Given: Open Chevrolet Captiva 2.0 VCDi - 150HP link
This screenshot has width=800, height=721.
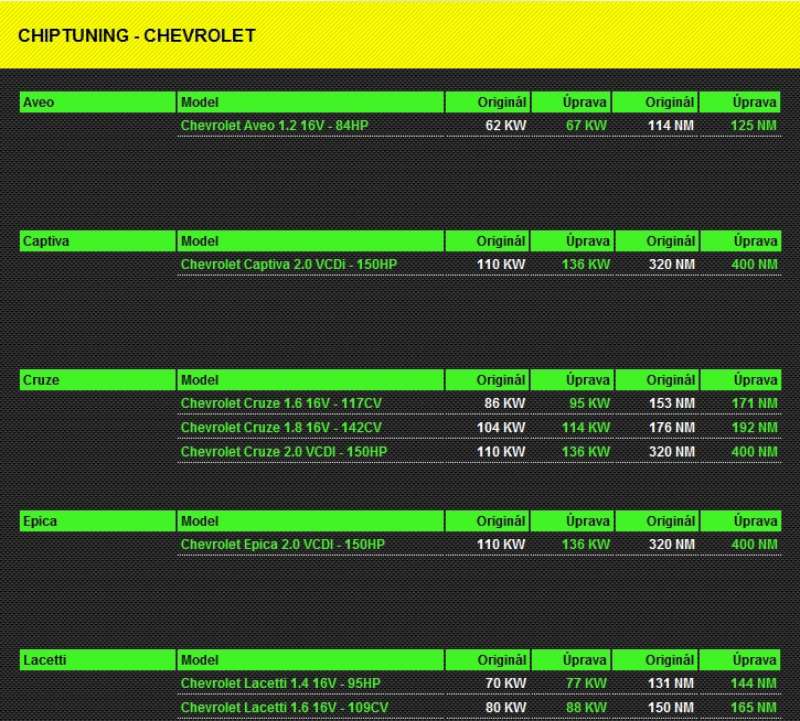Looking at the screenshot, I should tap(289, 264).
